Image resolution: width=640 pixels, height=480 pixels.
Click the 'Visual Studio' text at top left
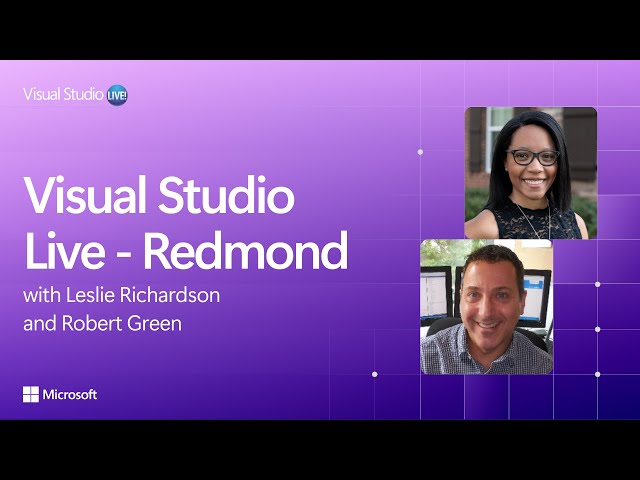[63, 94]
